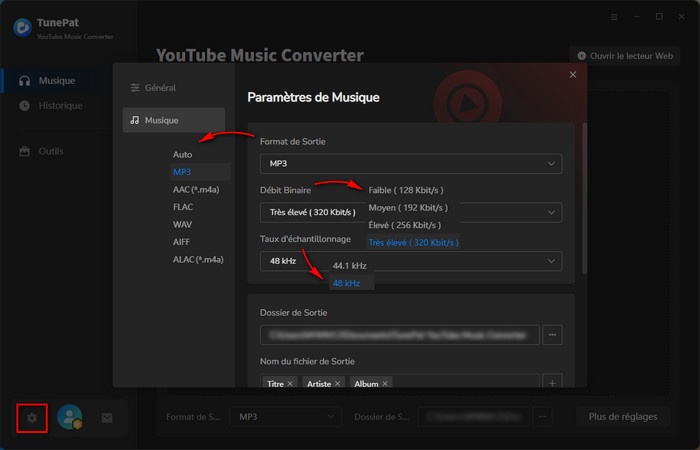The width and height of the screenshot is (700, 450).
Task: Select Très élevé ( 320 Kbit/s ) option
Action: (413, 242)
